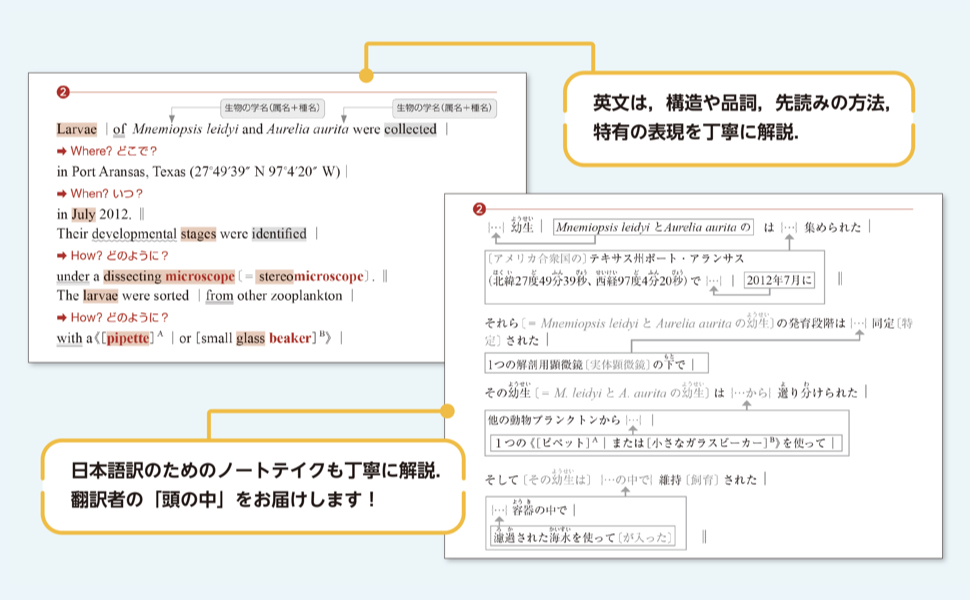Click the highlighted word "Larvae" at sentence start
The height and width of the screenshot is (600, 970).
click(77, 129)
